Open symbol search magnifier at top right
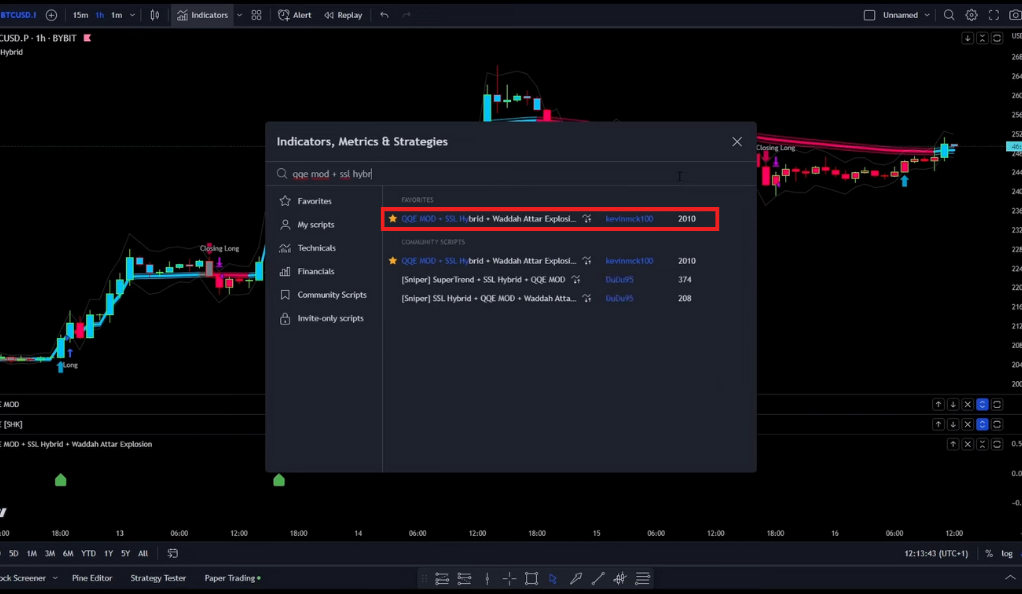 [x=949, y=15]
